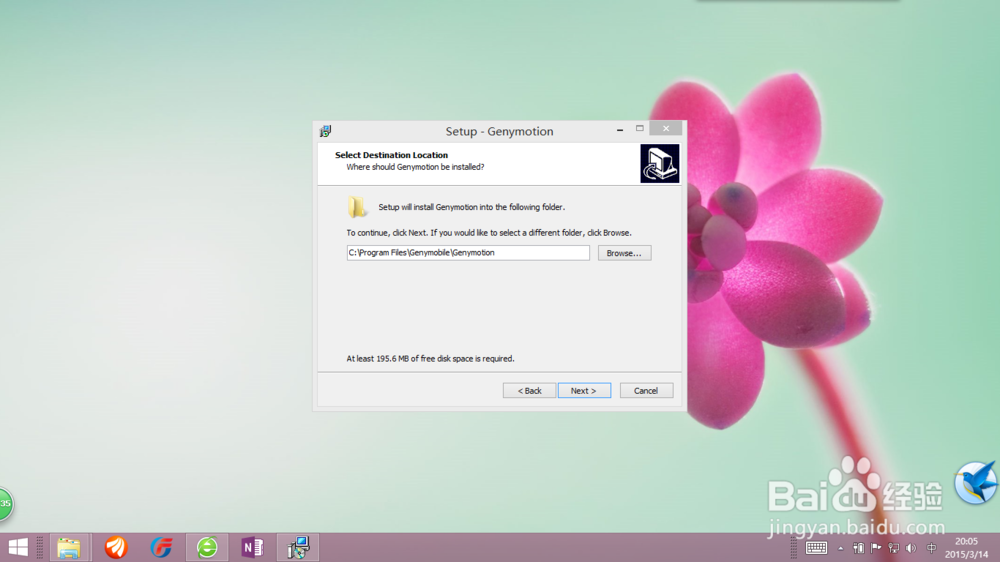Switch the Chinese input method indicator
Viewport: 1000px width, 562px height.
click(932, 548)
